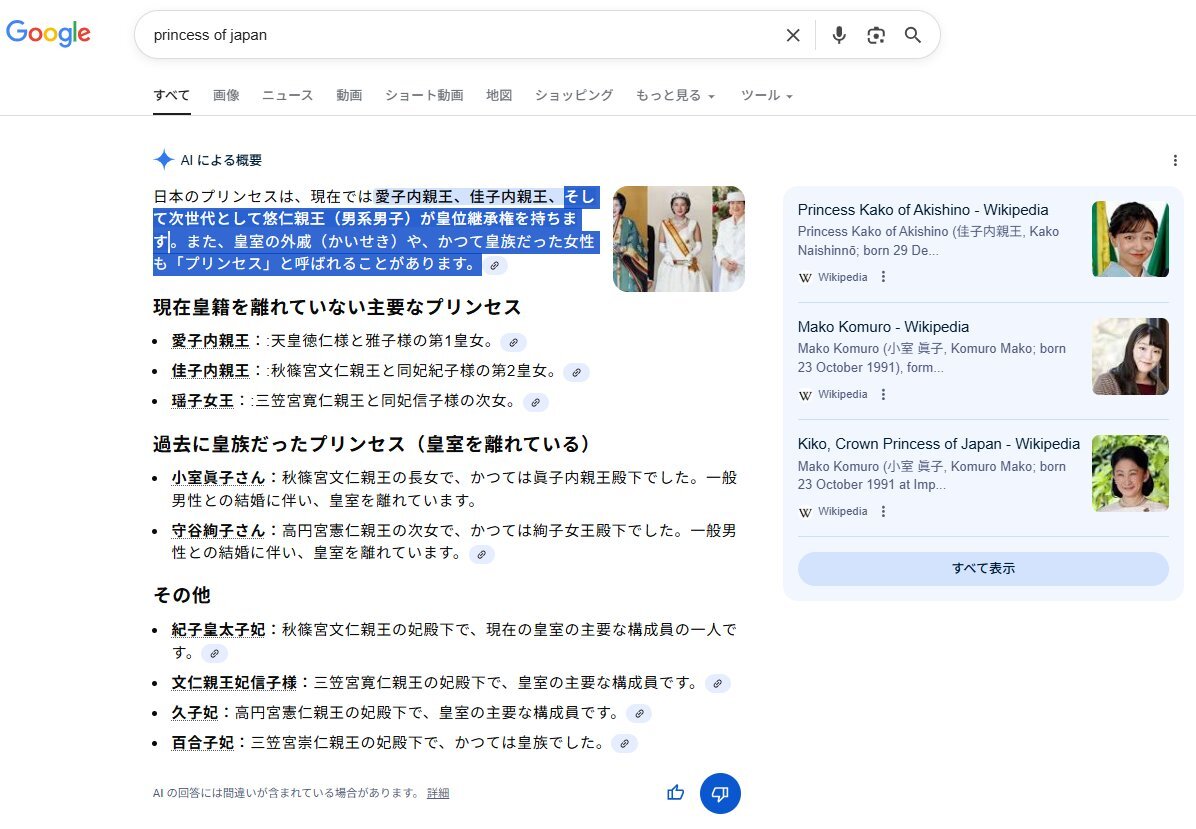
Task: Give thumbs up to AI overview
Action: [x=676, y=793]
